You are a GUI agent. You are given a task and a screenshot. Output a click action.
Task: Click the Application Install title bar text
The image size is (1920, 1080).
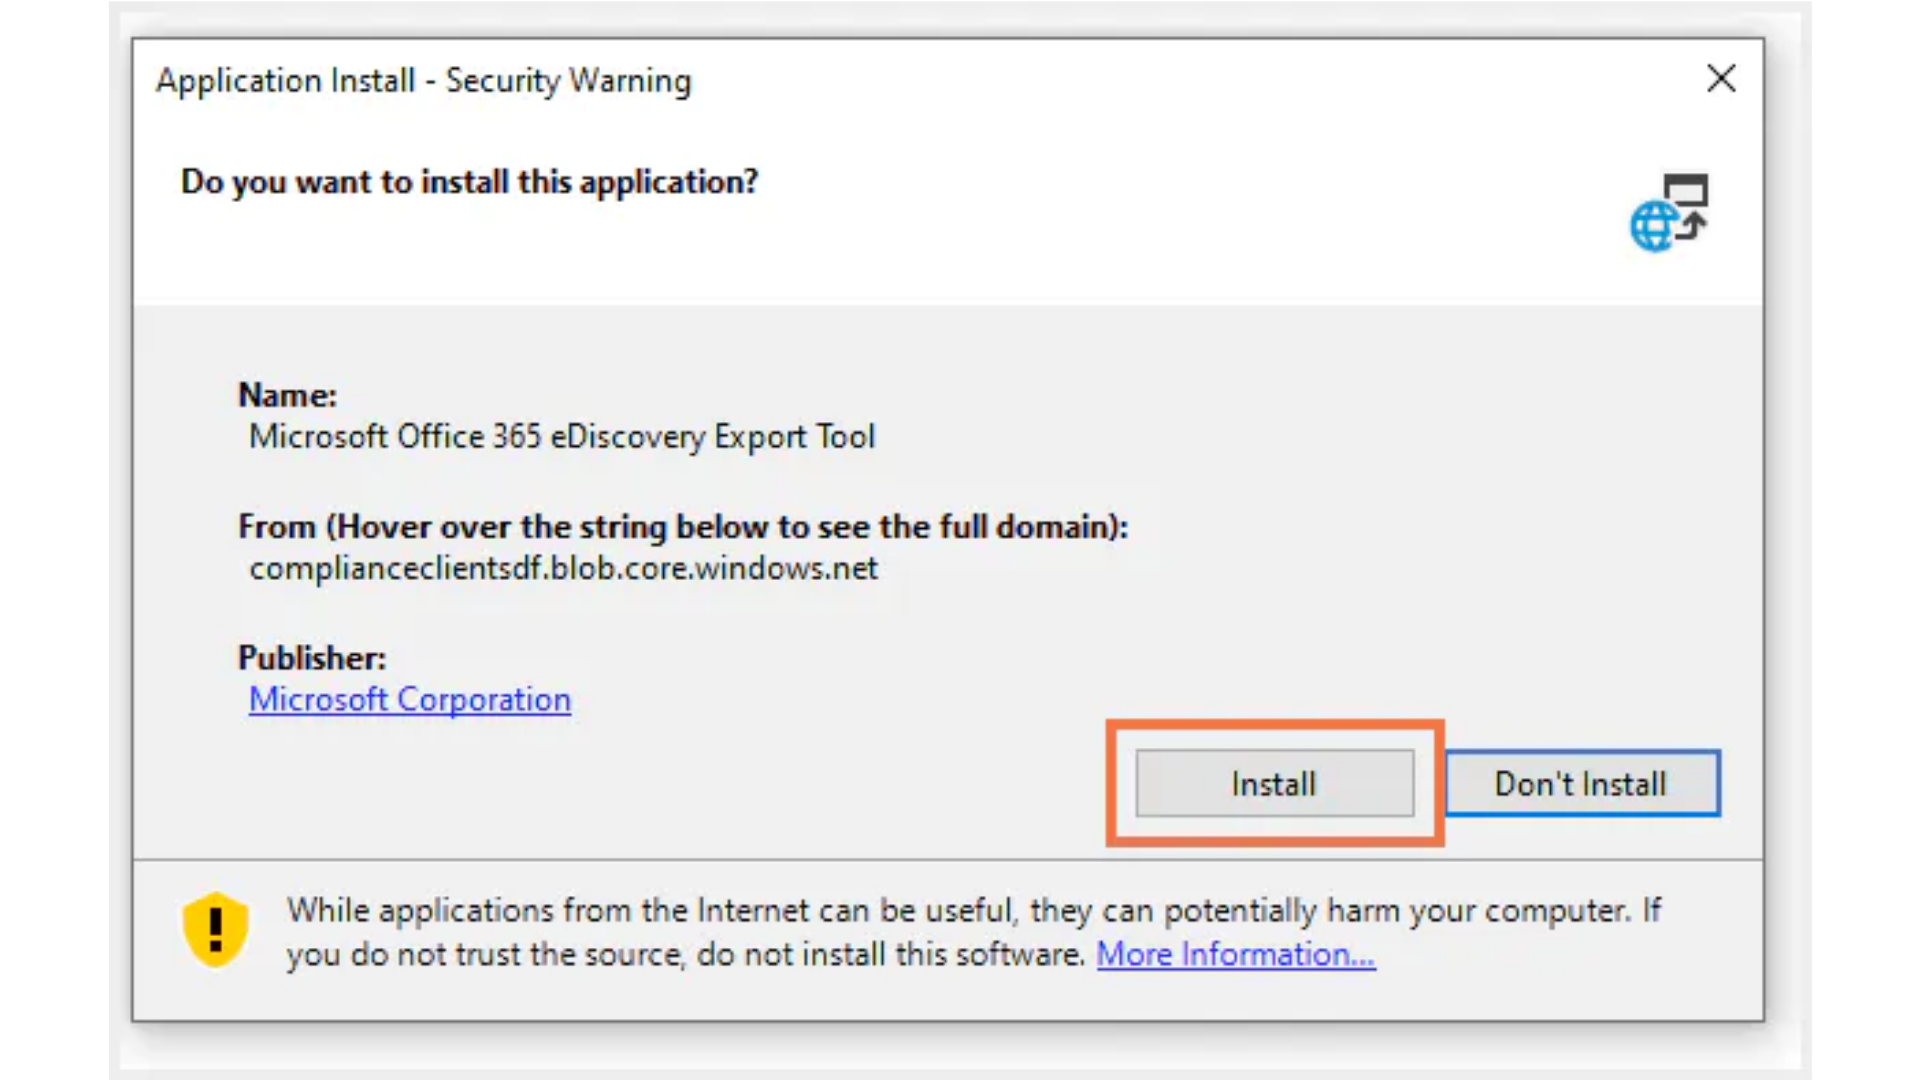coord(423,81)
